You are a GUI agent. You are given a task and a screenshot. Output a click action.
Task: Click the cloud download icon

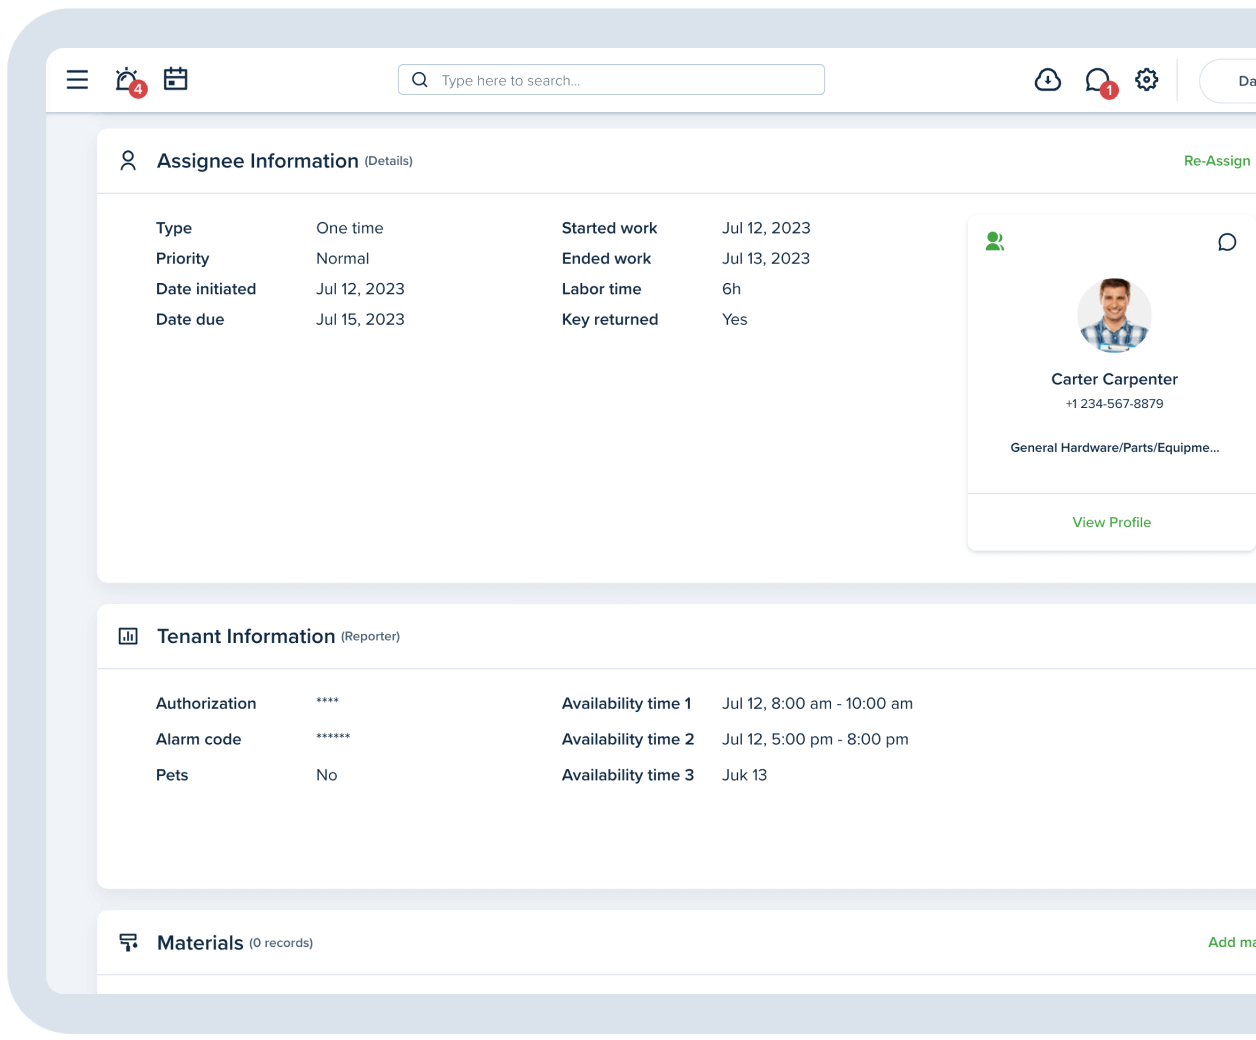pos(1047,79)
